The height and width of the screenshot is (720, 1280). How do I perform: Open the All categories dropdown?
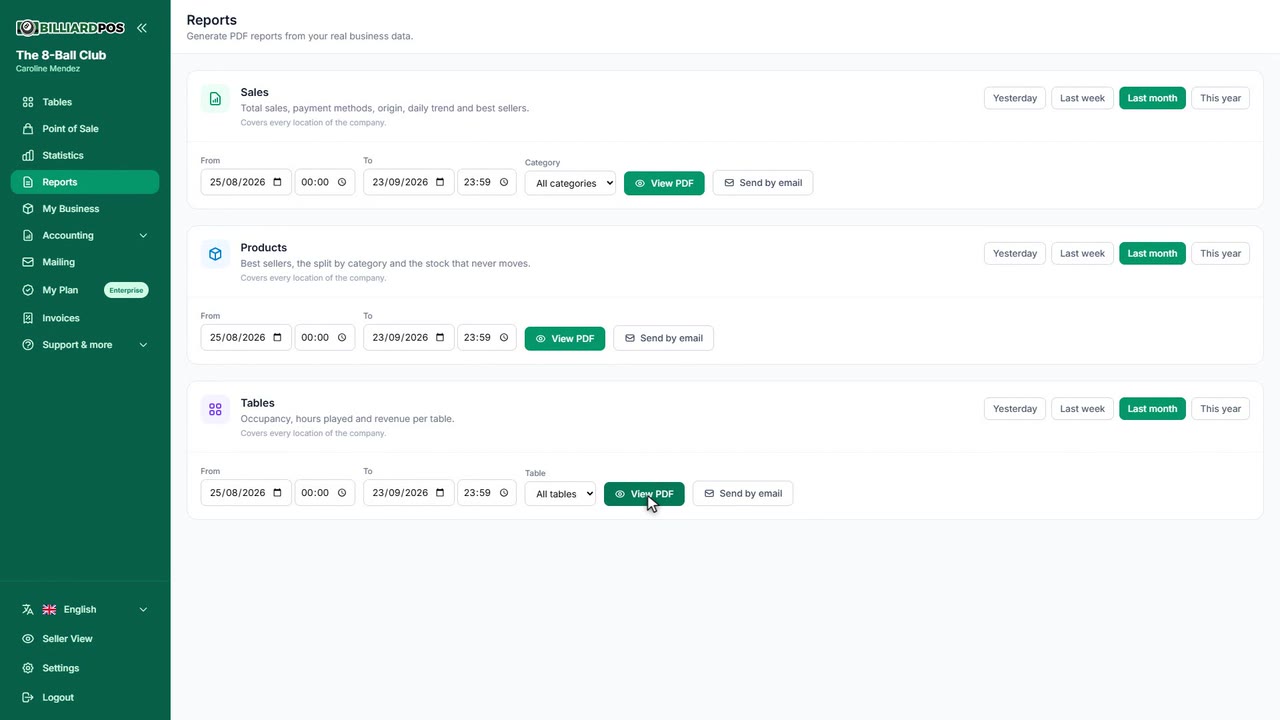(x=570, y=183)
